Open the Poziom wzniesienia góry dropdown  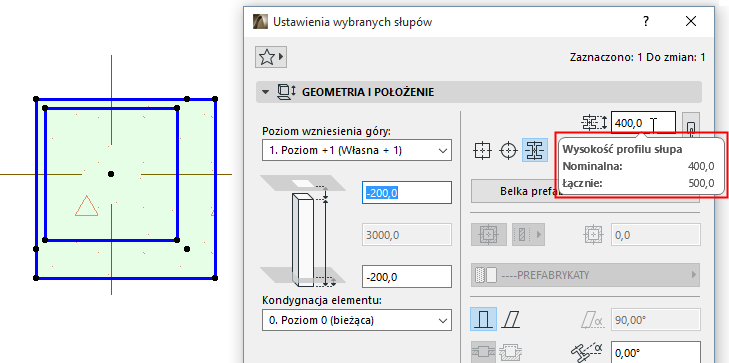click(357, 151)
